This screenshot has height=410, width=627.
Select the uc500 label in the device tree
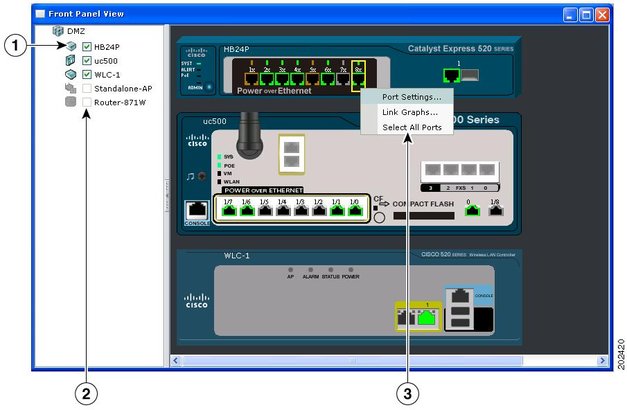click(x=106, y=61)
